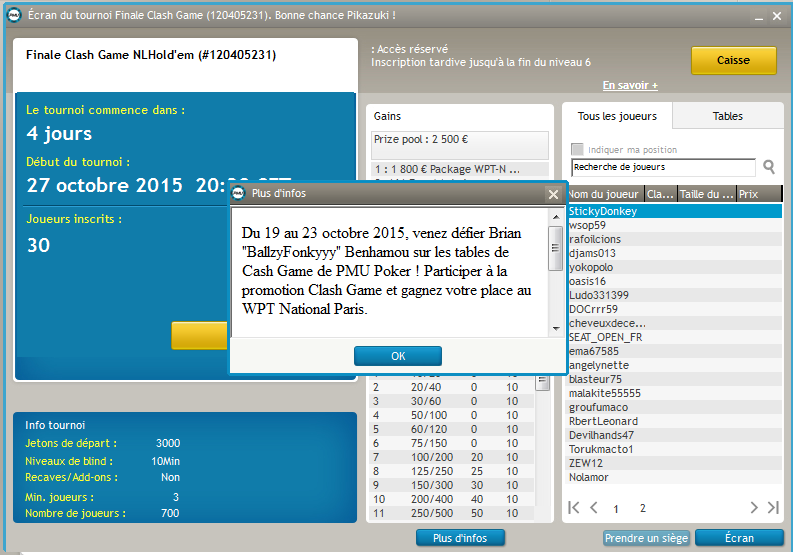This screenshot has height=555, width=793.
Task: Select player SEAT_OPEN_FR
Action: pyautogui.click(x=674, y=337)
